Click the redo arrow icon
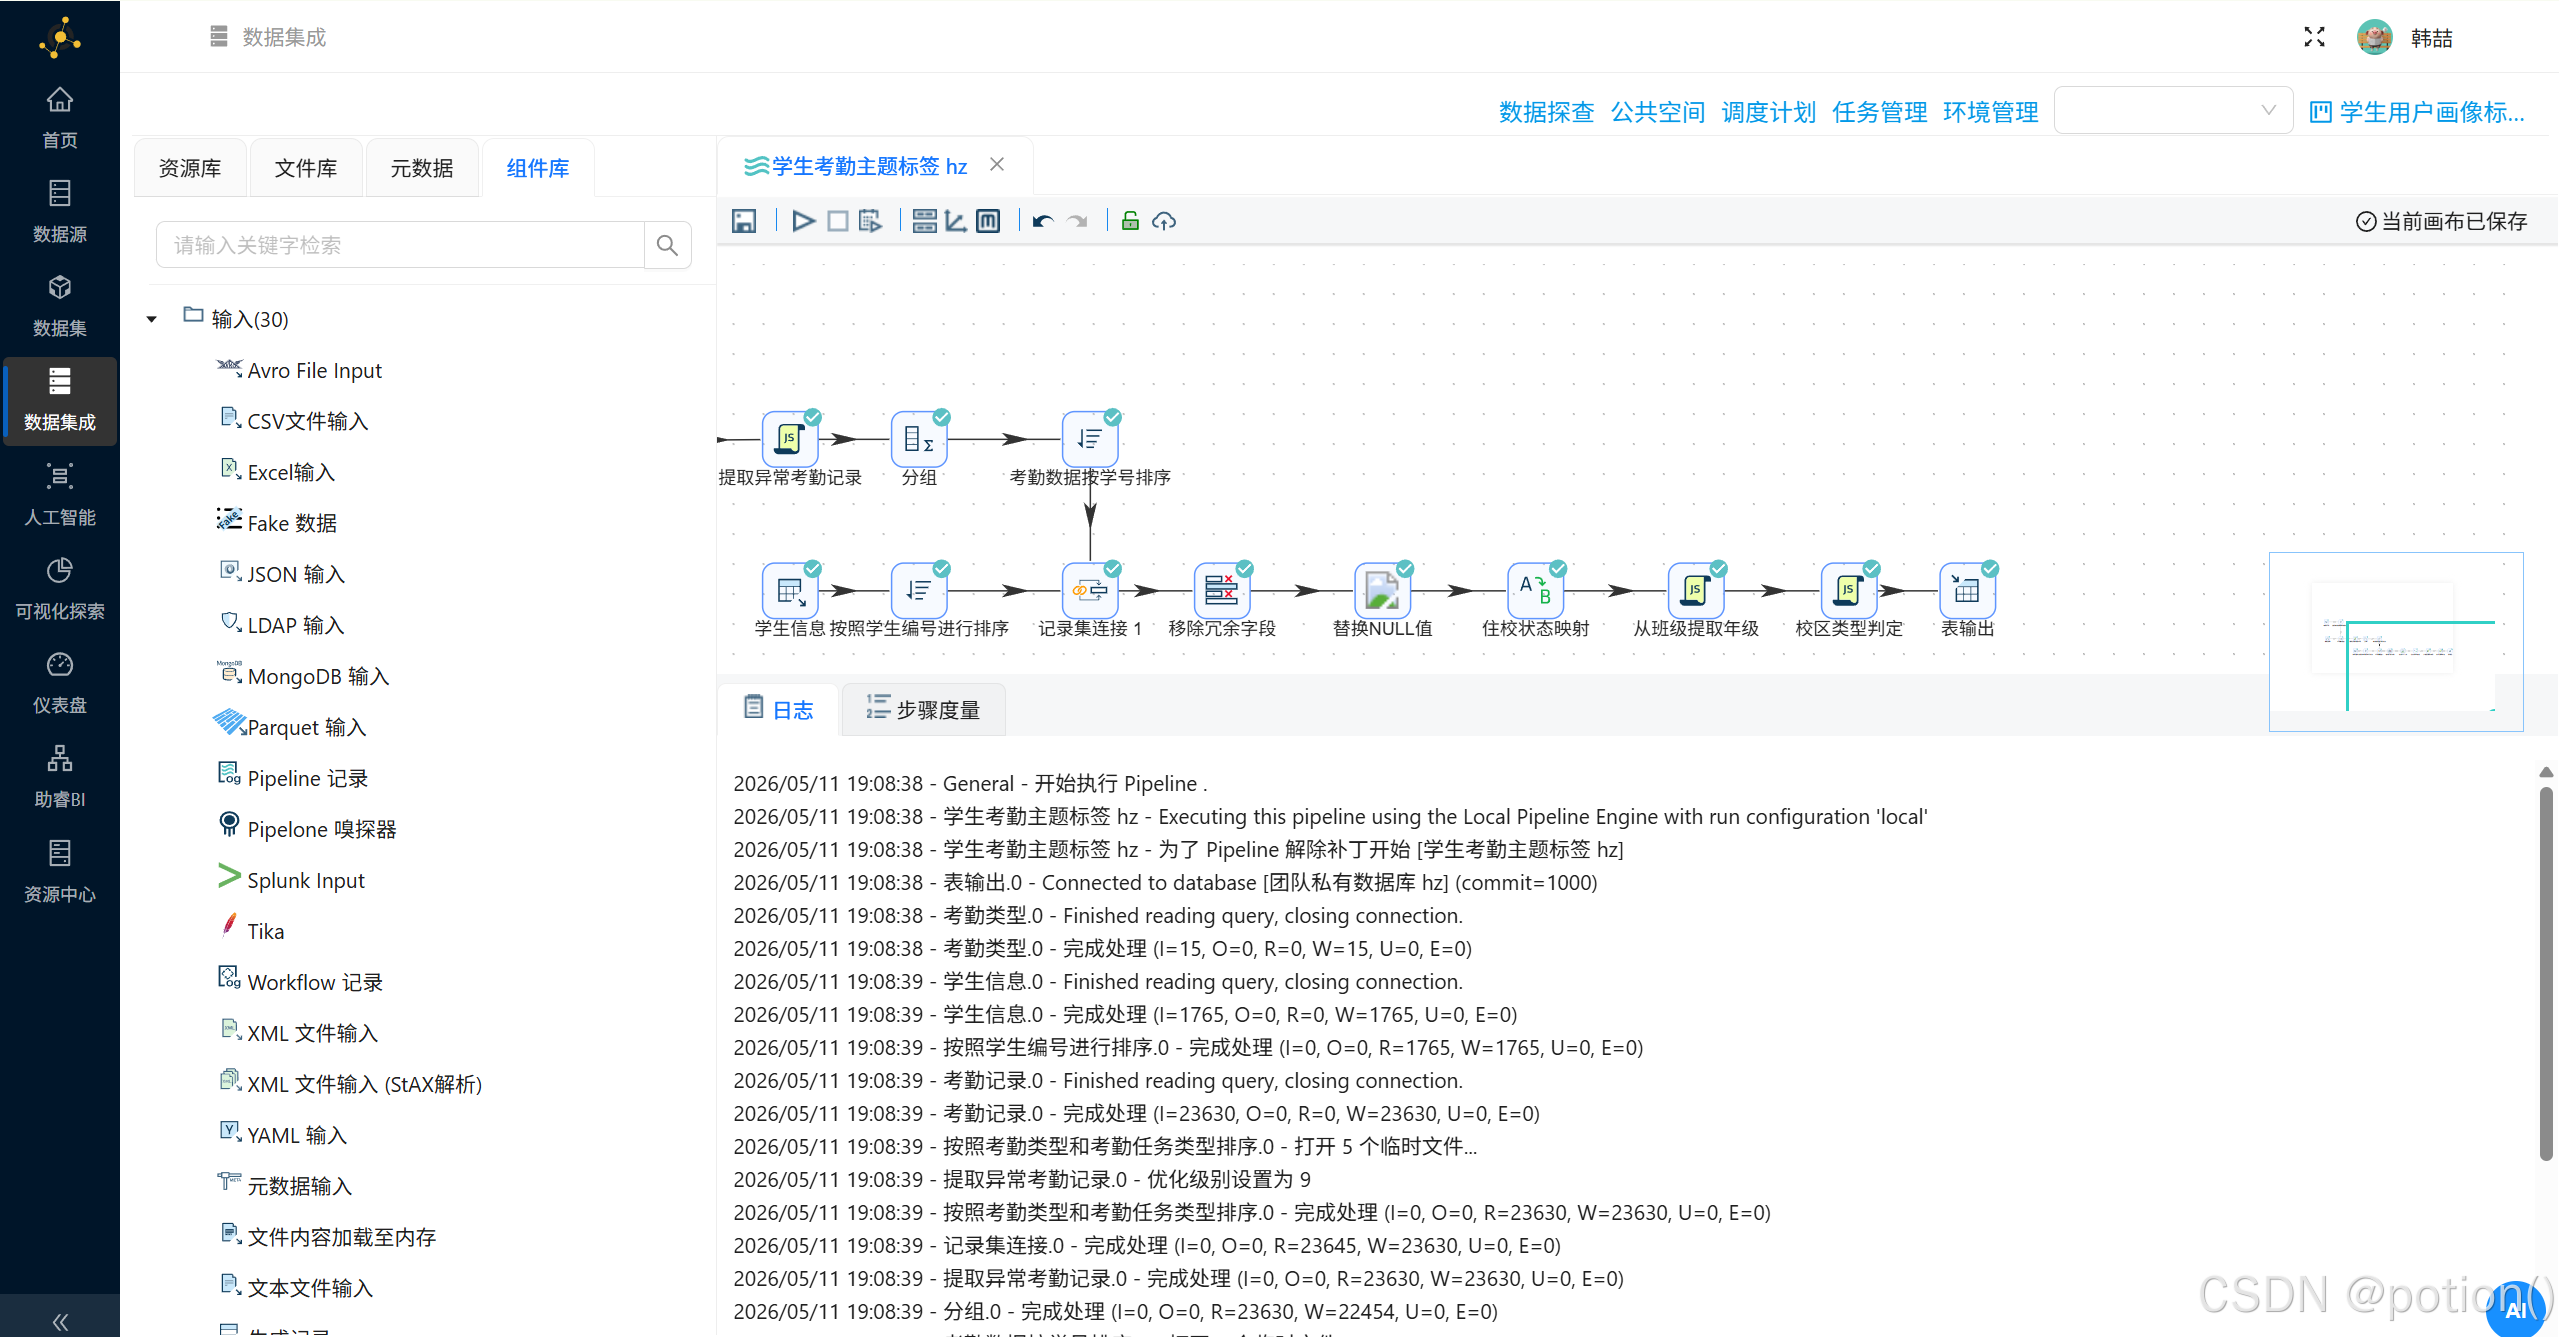Image resolution: width=2559 pixels, height=1337 pixels. click(x=1077, y=221)
